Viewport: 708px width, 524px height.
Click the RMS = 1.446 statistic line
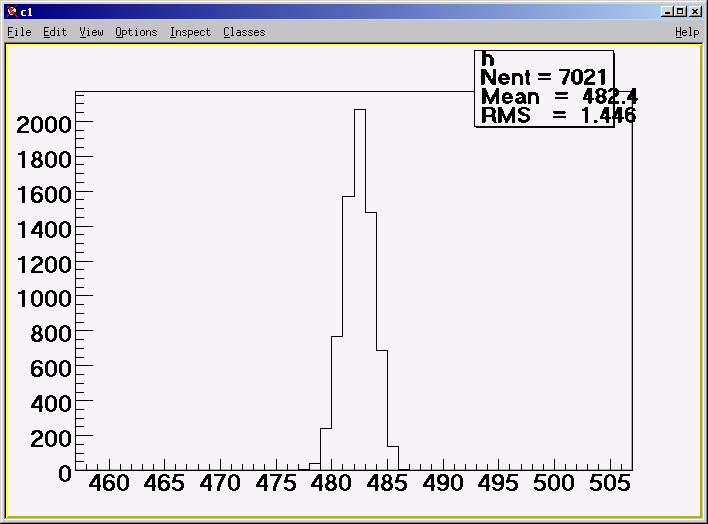[558, 116]
